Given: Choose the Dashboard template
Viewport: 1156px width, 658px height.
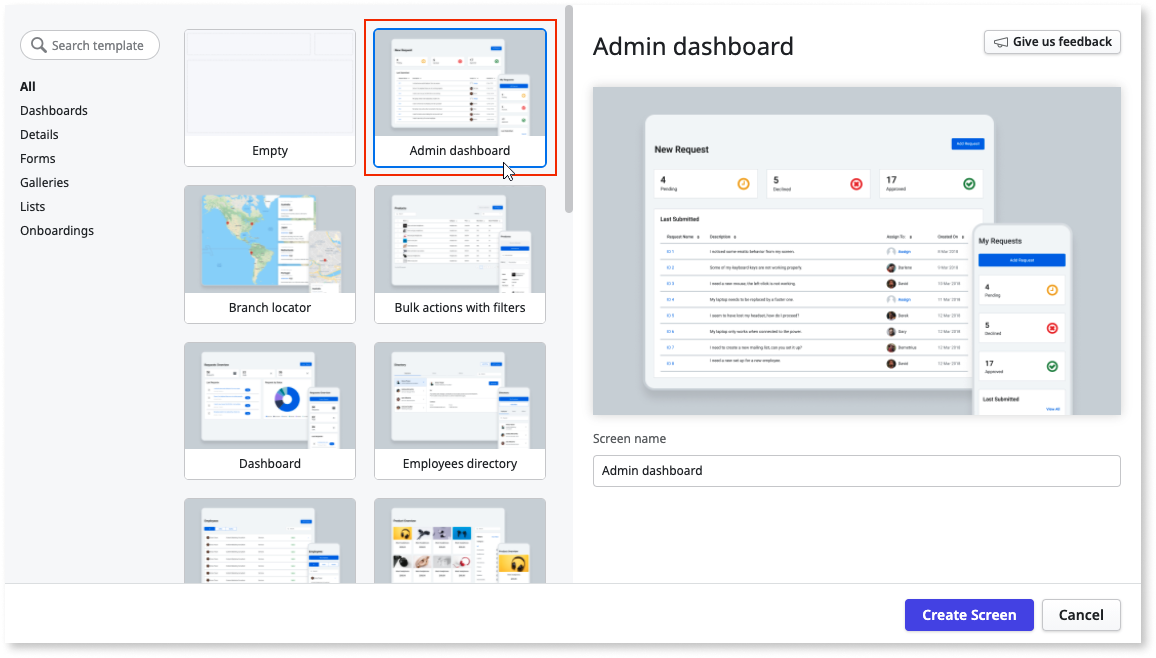Looking at the screenshot, I should coord(269,410).
